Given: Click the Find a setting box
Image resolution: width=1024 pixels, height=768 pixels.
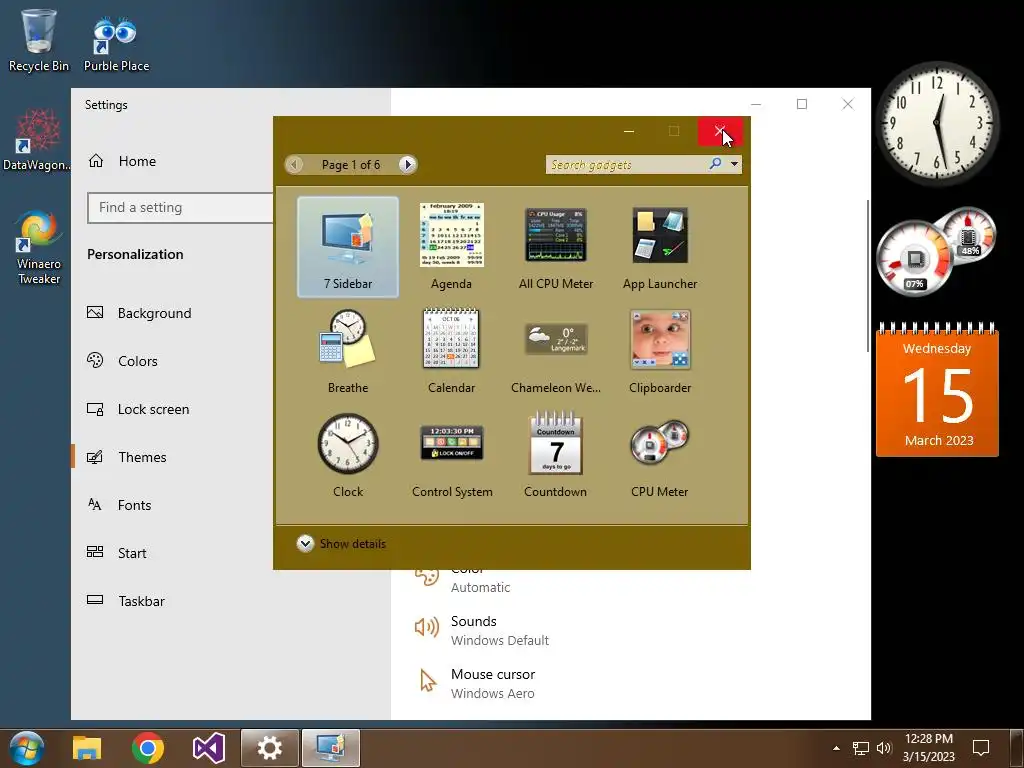Looking at the screenshot, I should [180, 208].
